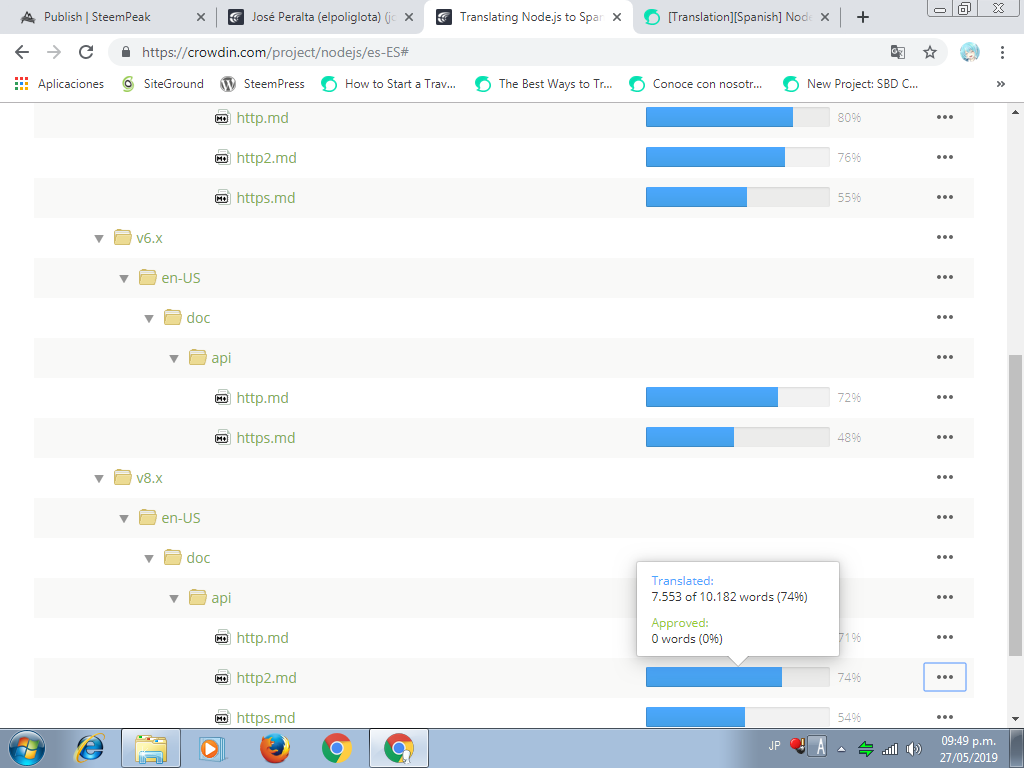Screen dimensions: 1024x768
Task: Reload the Crowdin page
Action: [x=86, y=52]
